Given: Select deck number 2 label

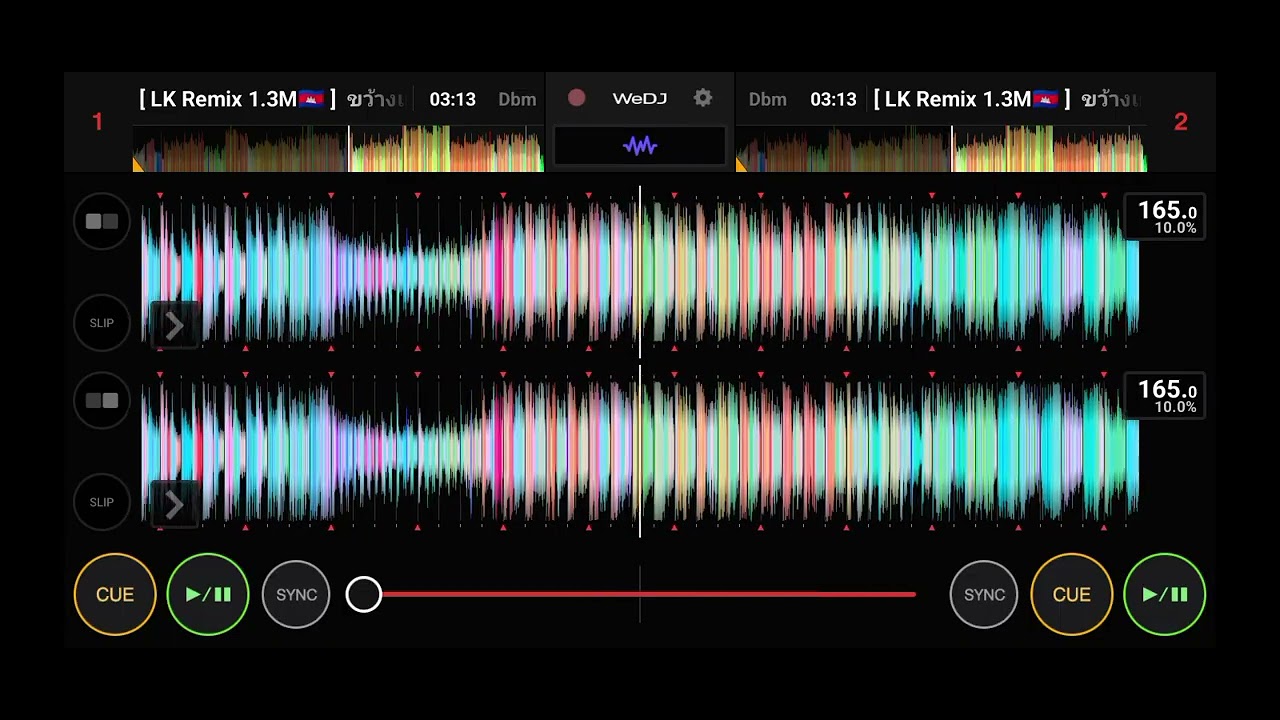Looking at the screenshot, I should coord(1181,122).
